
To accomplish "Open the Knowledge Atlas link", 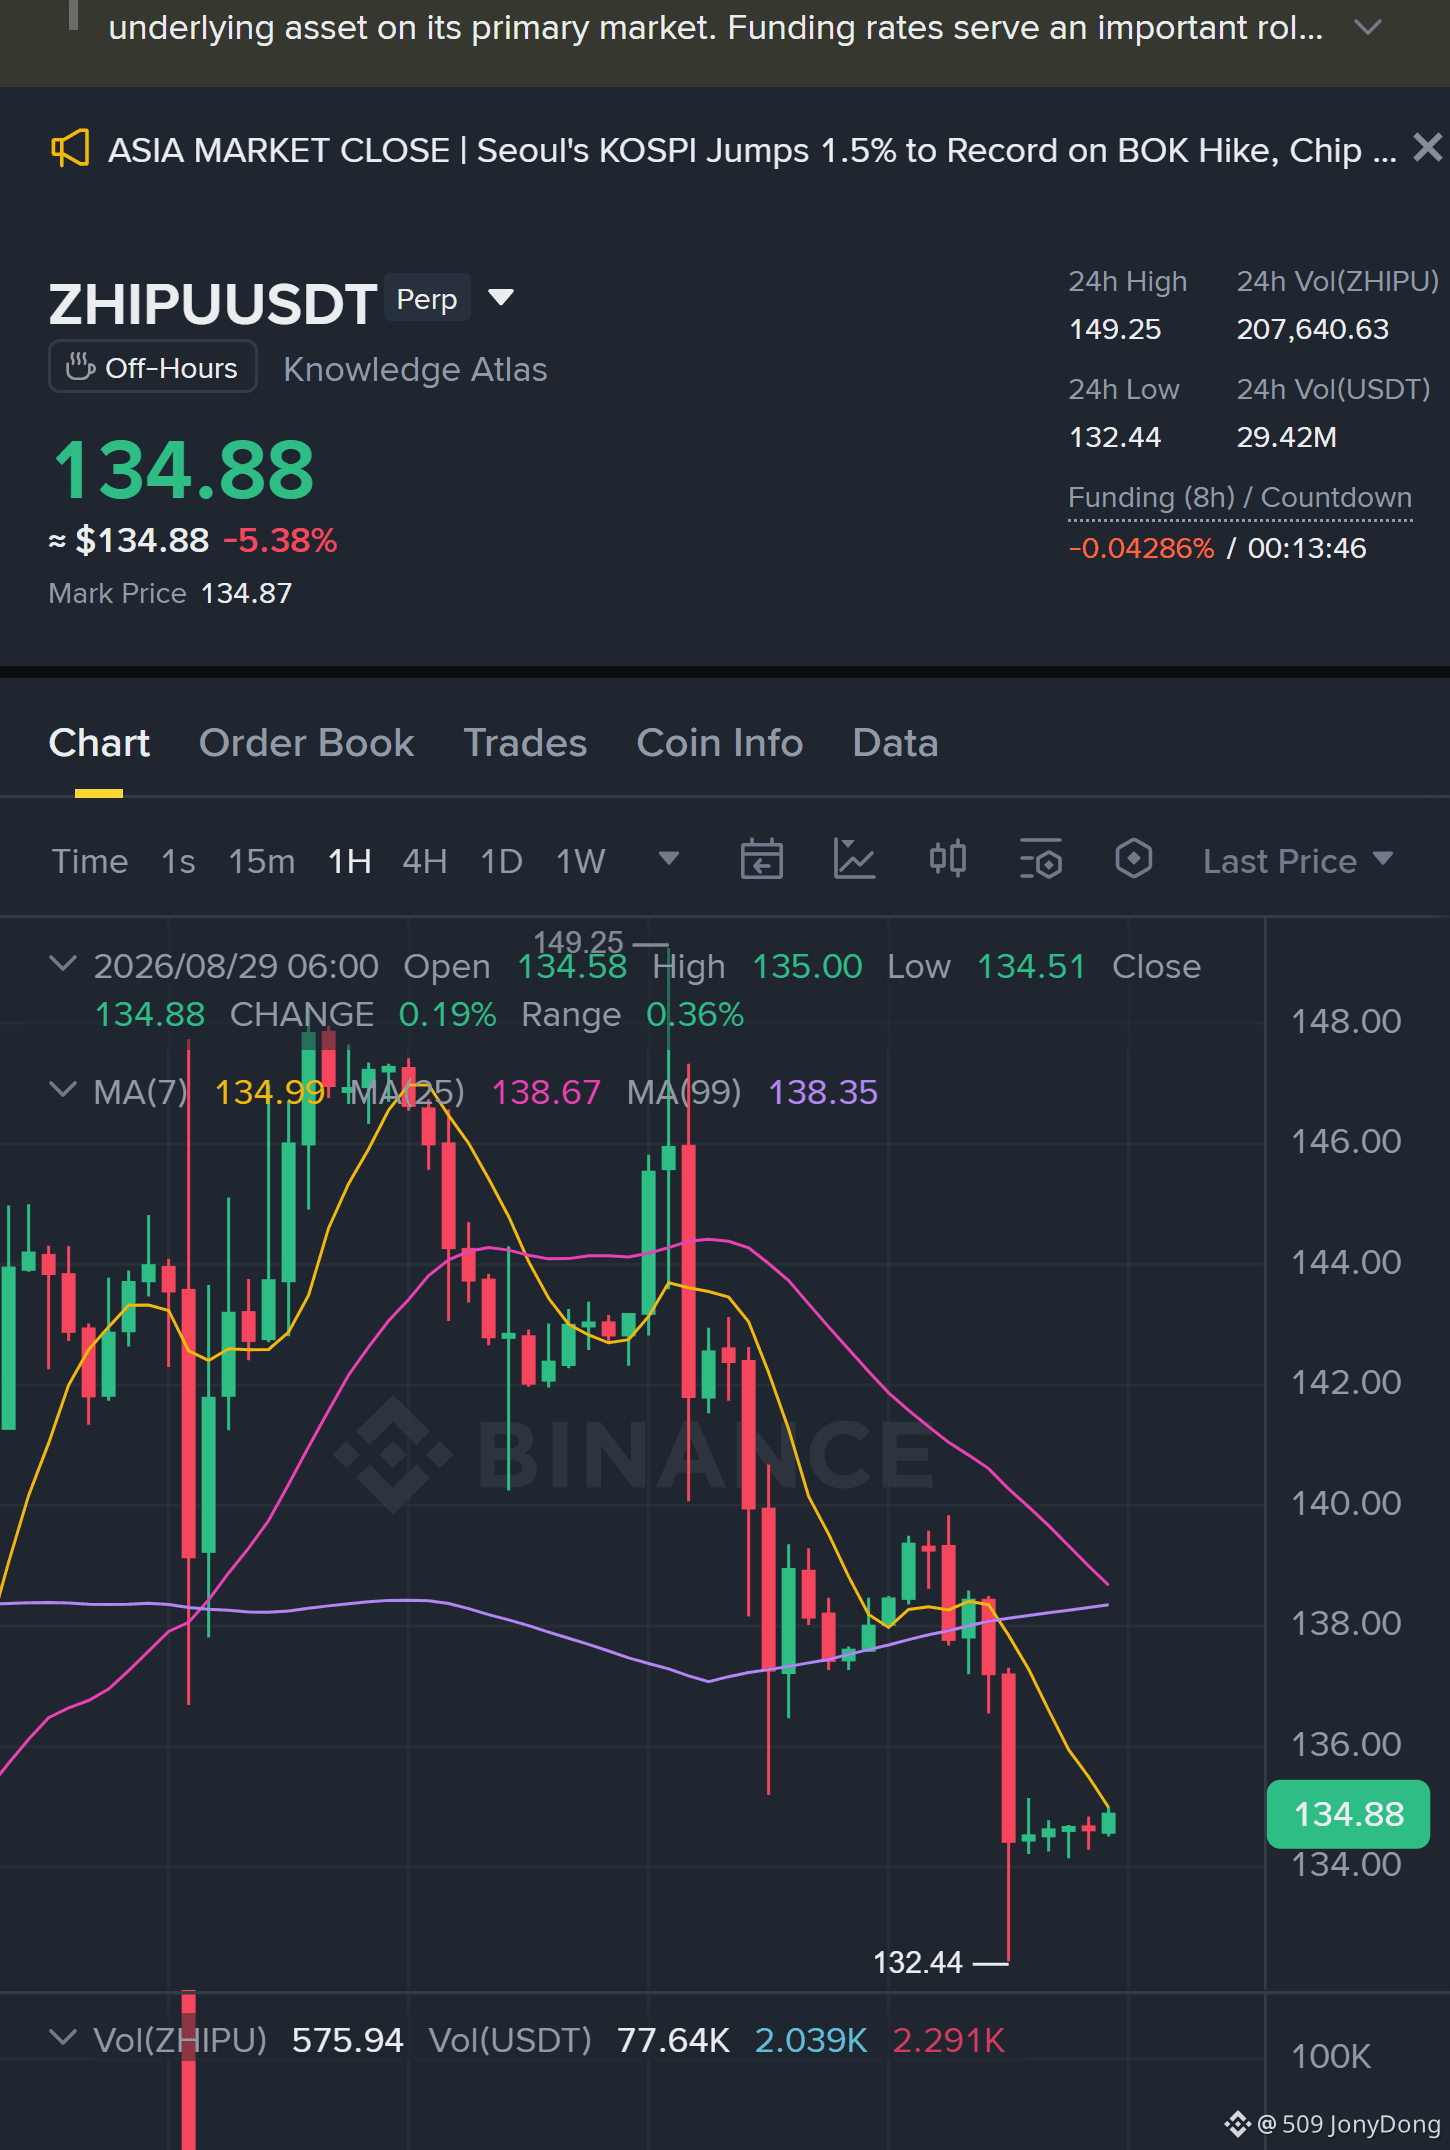I will click(x=415, y=369).
